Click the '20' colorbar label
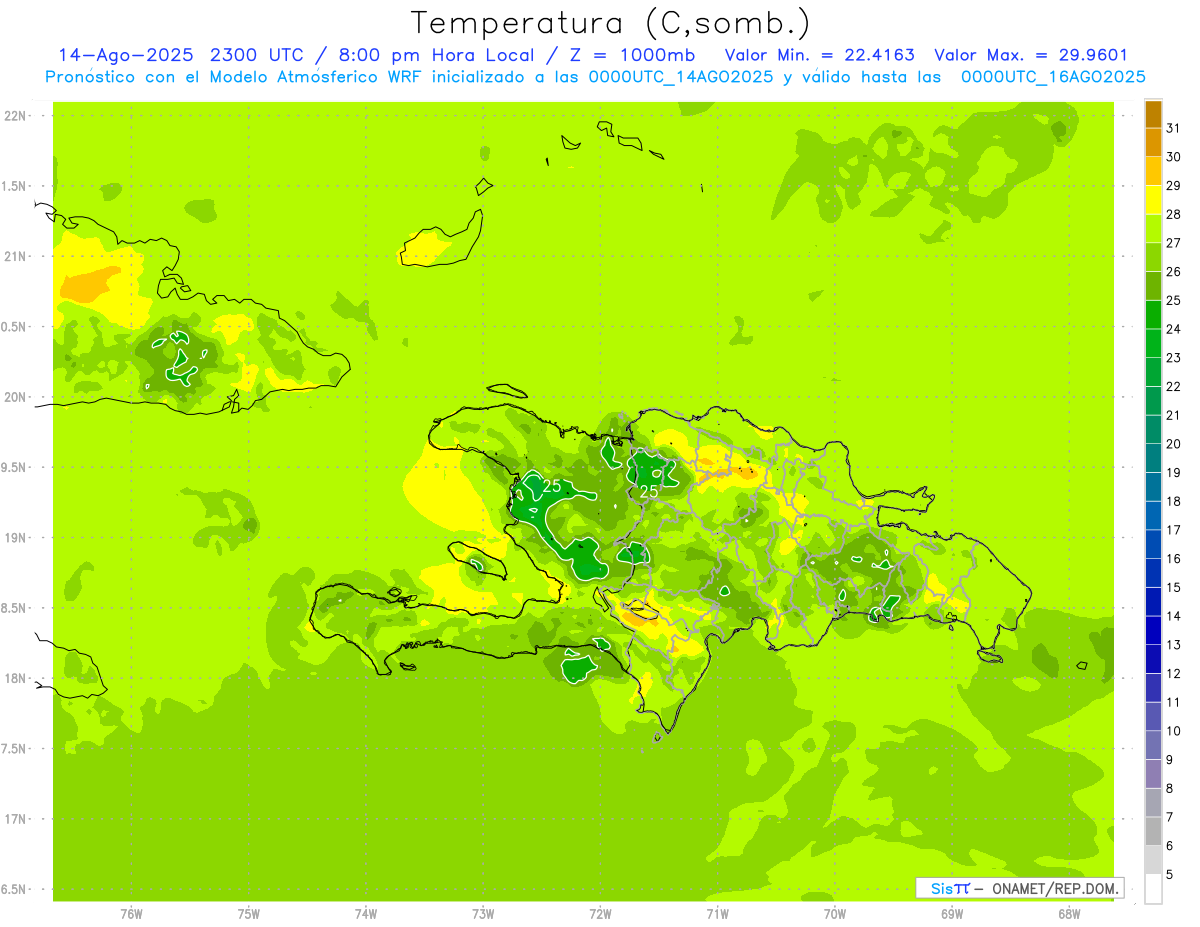The image size is (1200, 927). [x=1174, y=444]
